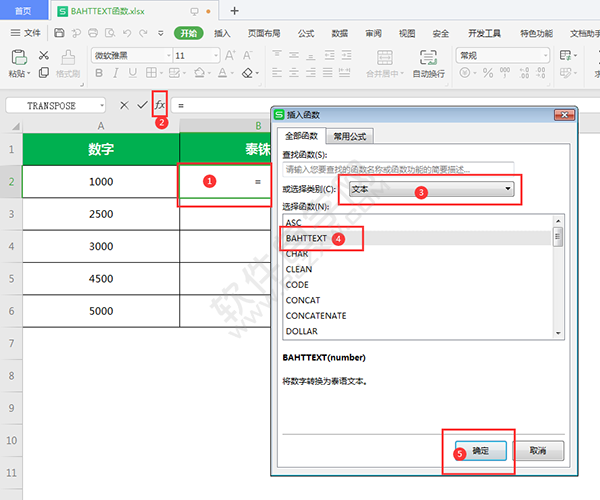
Task: Open the Name Box dropdown showing TRANSPOSE
Action: coord(102,105)
